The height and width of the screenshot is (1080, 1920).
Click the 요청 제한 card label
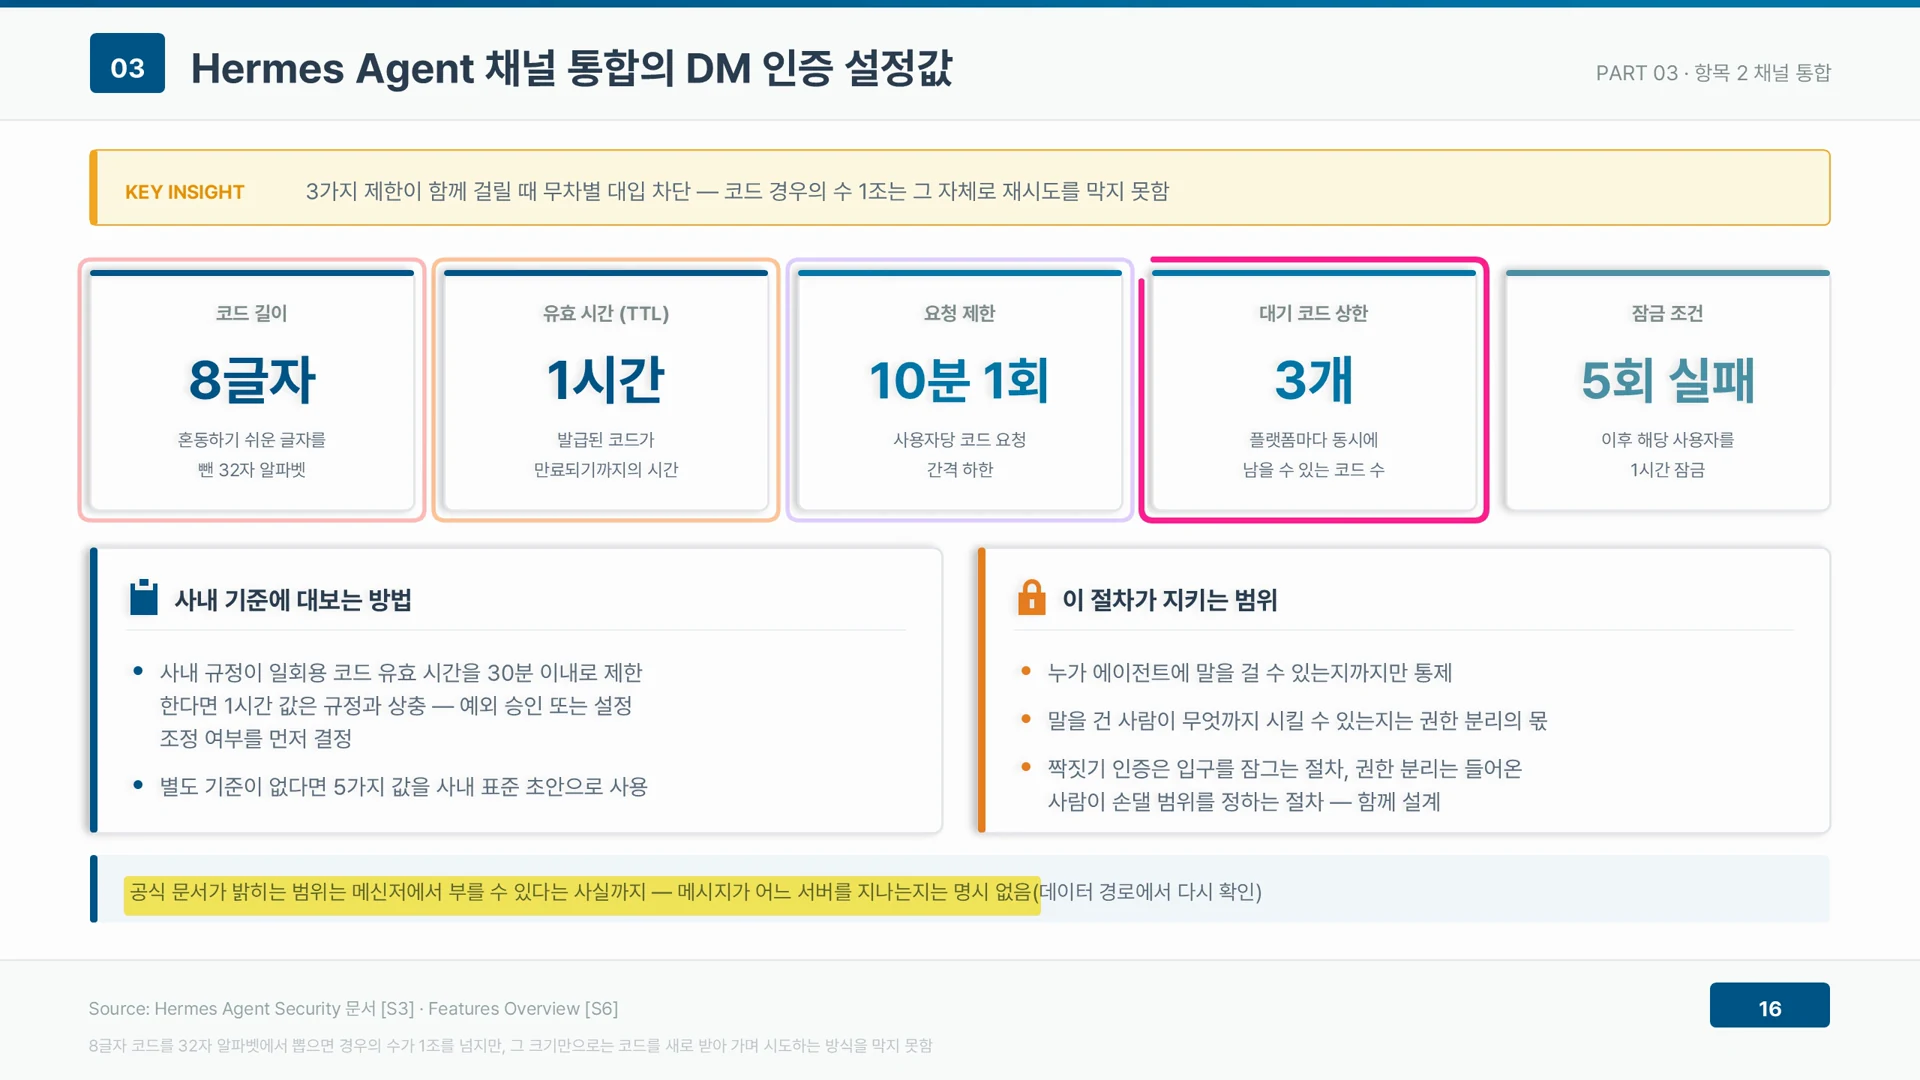(x=960, y=313)
